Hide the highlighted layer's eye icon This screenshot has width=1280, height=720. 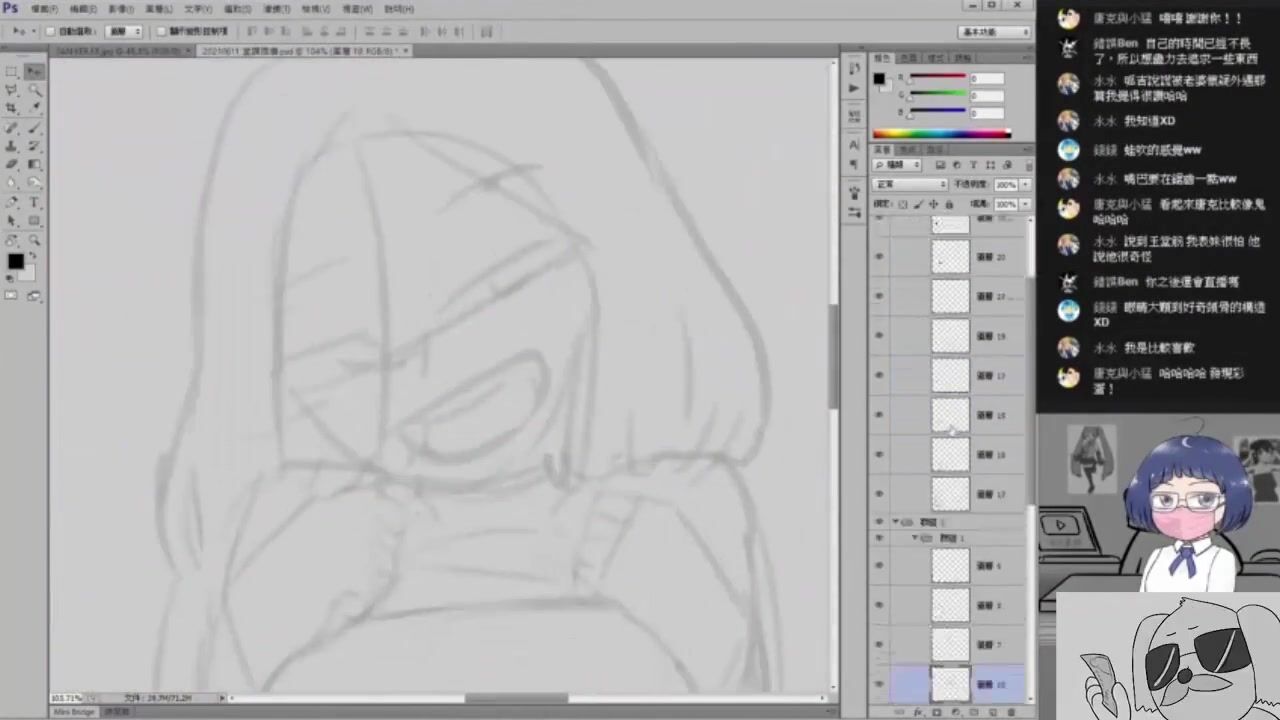[x=879, y=684]
